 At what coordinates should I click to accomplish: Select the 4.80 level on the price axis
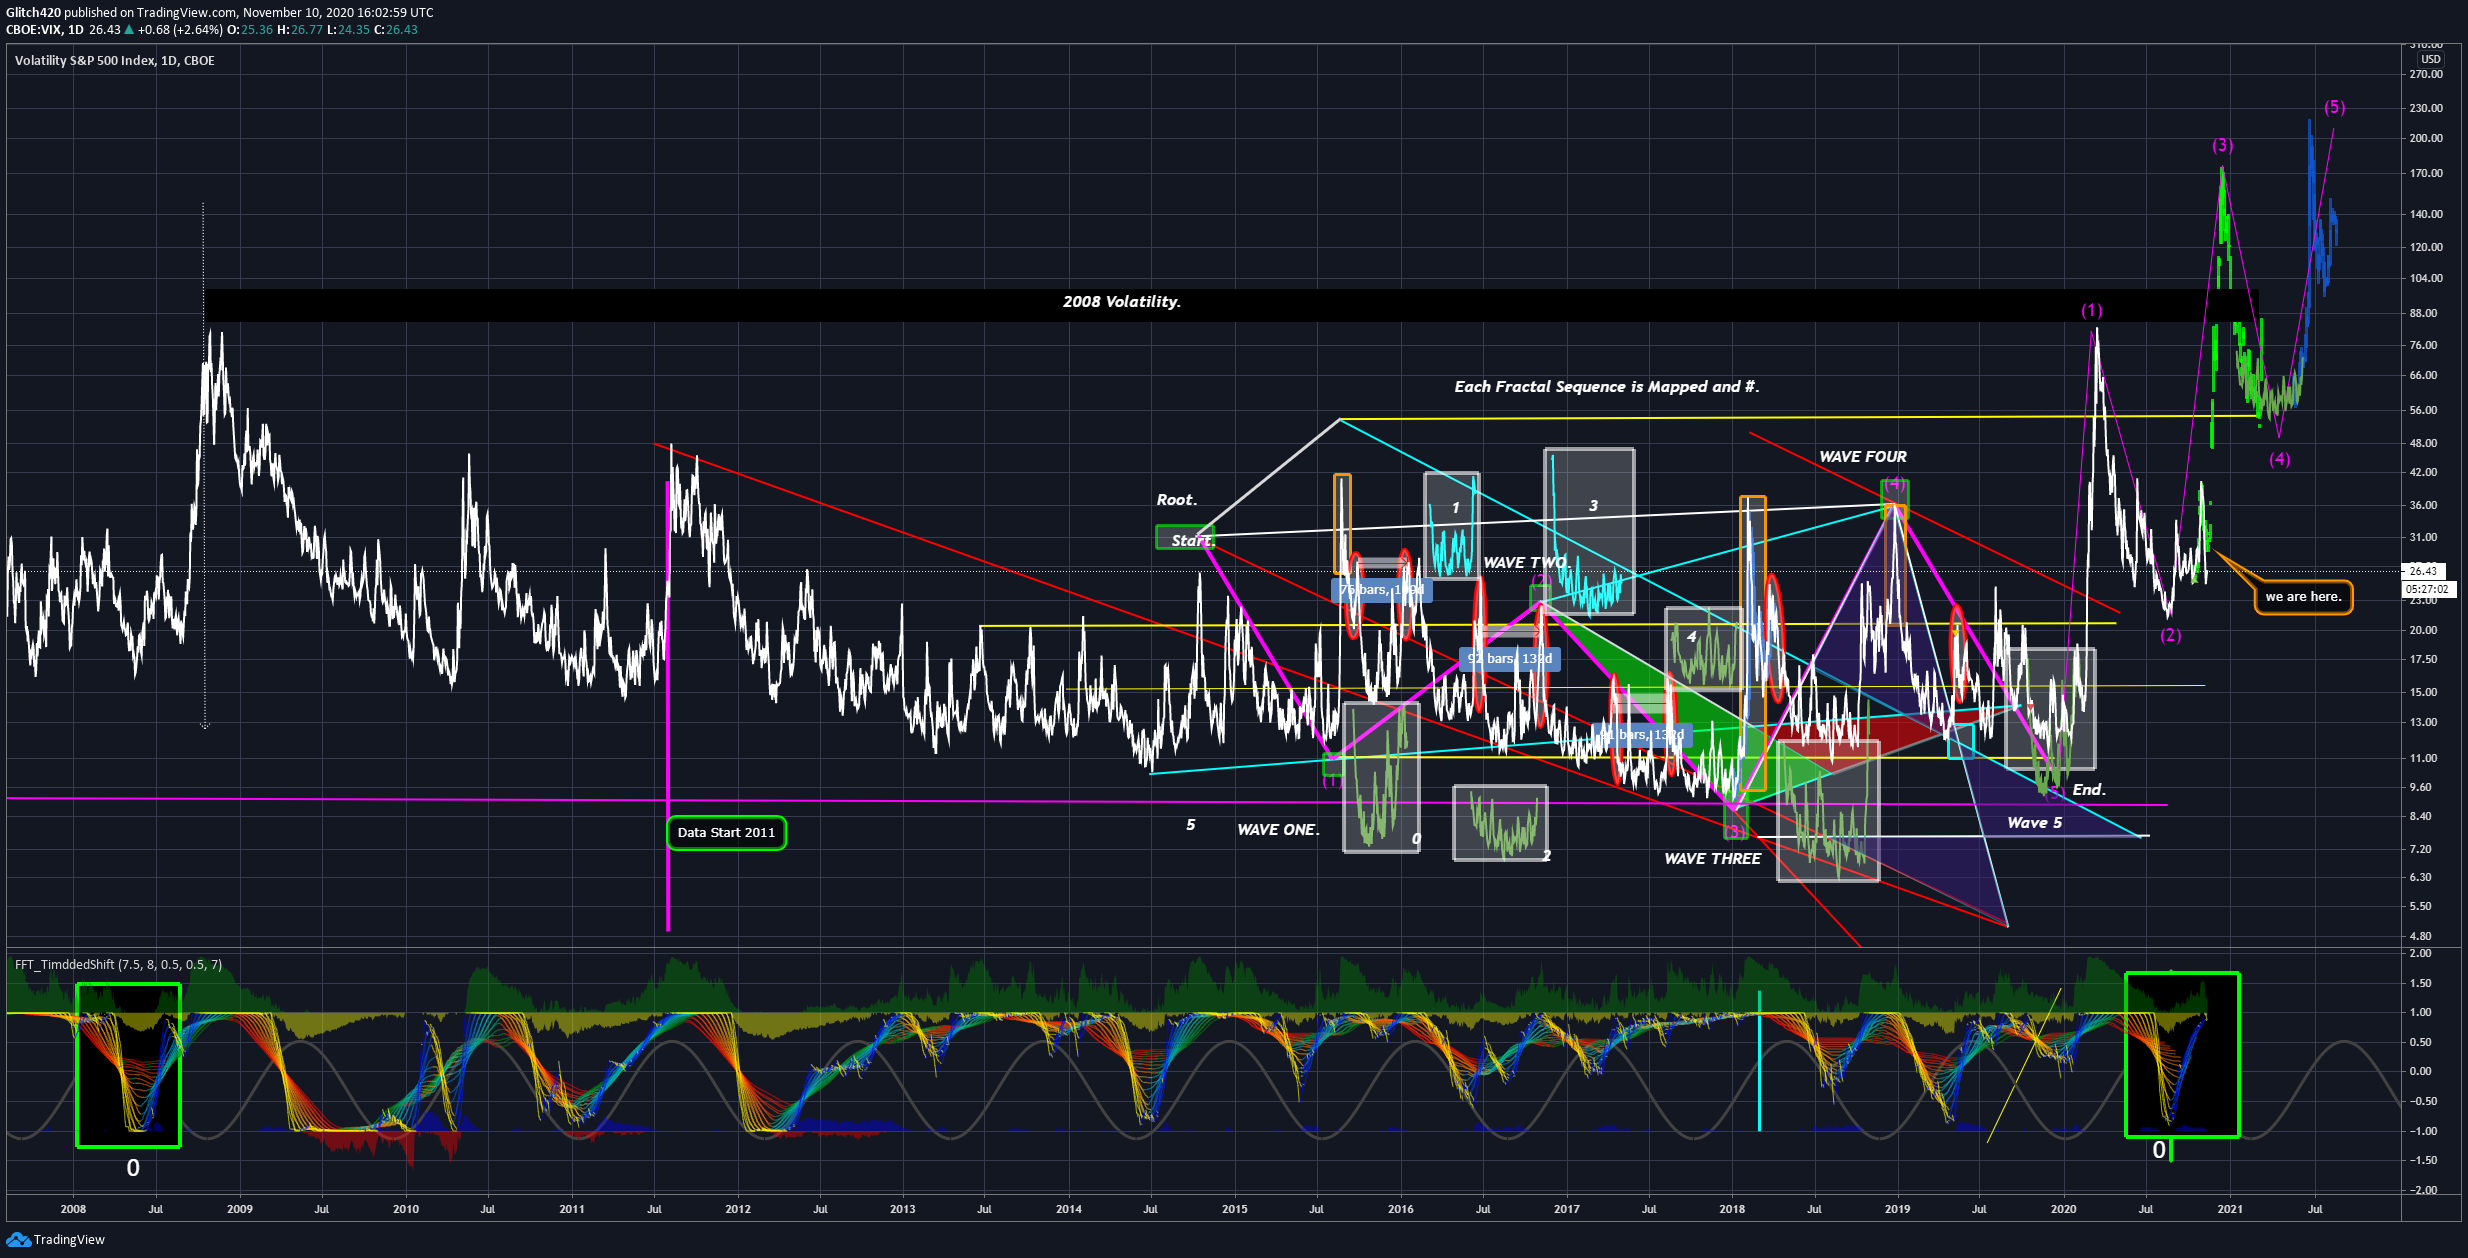coord(2420,936)
